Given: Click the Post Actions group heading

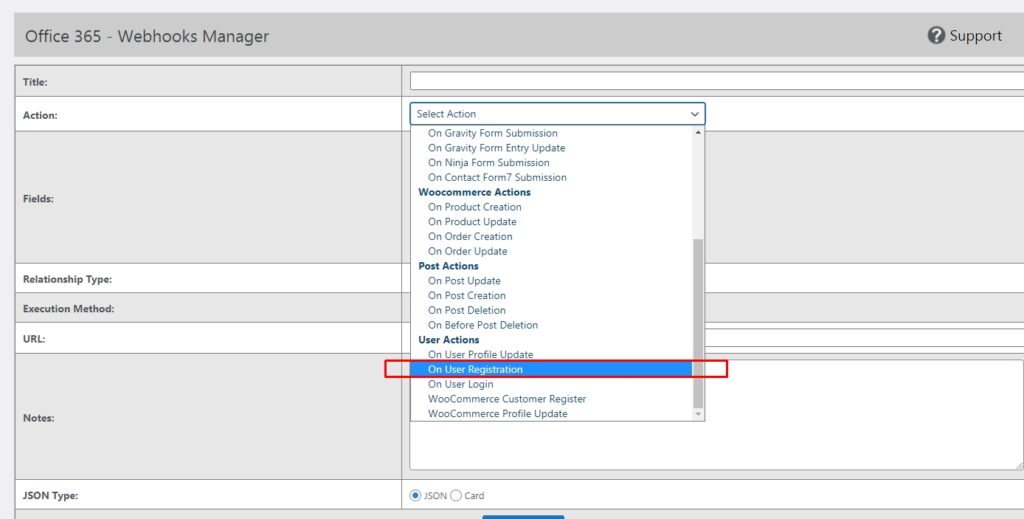Looking at the screenshot, I should [448, 266].
